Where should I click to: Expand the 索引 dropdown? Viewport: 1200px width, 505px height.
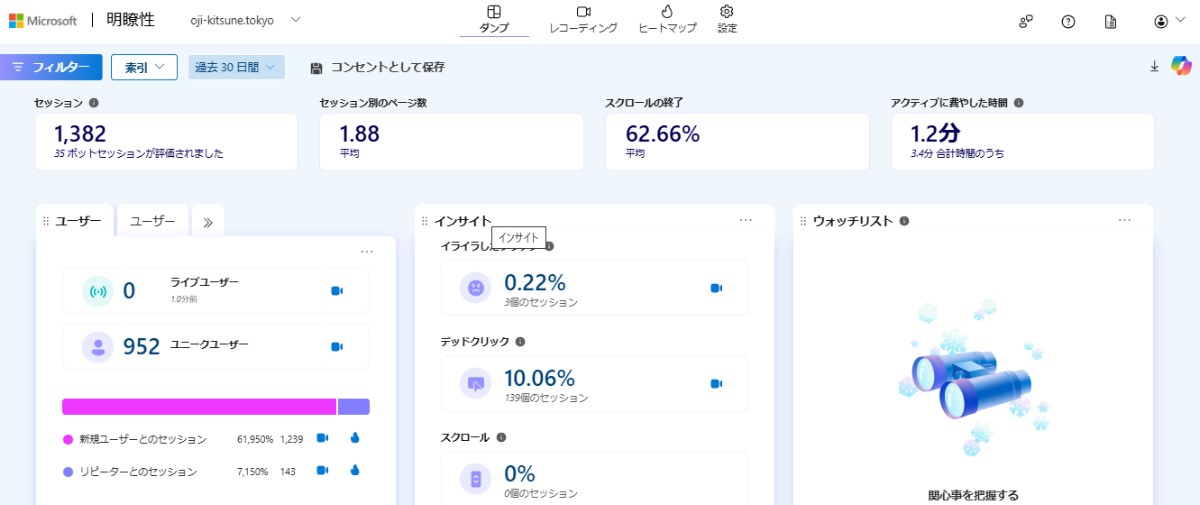(x=144, y=67)
